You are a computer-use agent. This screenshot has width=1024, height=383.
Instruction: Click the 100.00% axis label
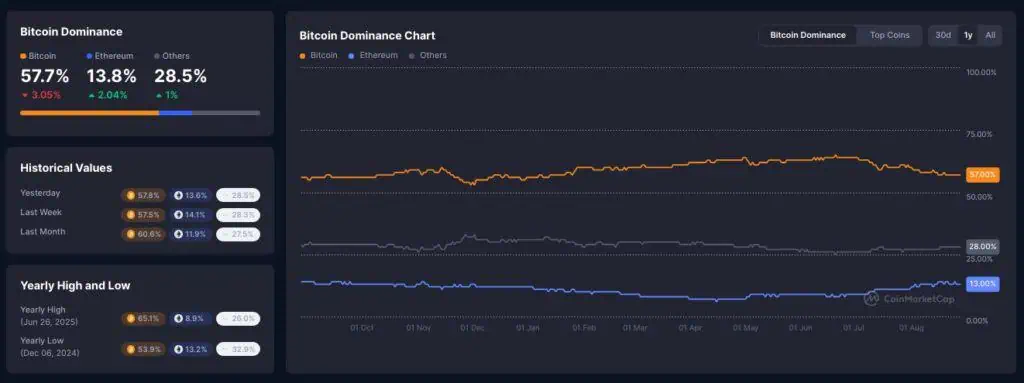(981, 73)
